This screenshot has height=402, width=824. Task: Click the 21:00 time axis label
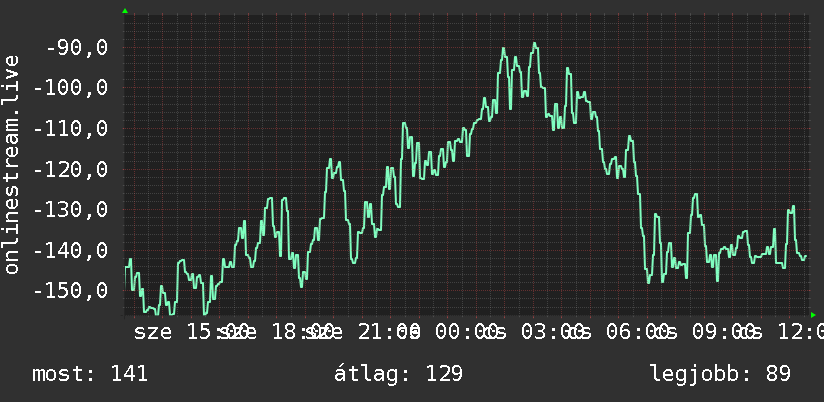[389, 332]
